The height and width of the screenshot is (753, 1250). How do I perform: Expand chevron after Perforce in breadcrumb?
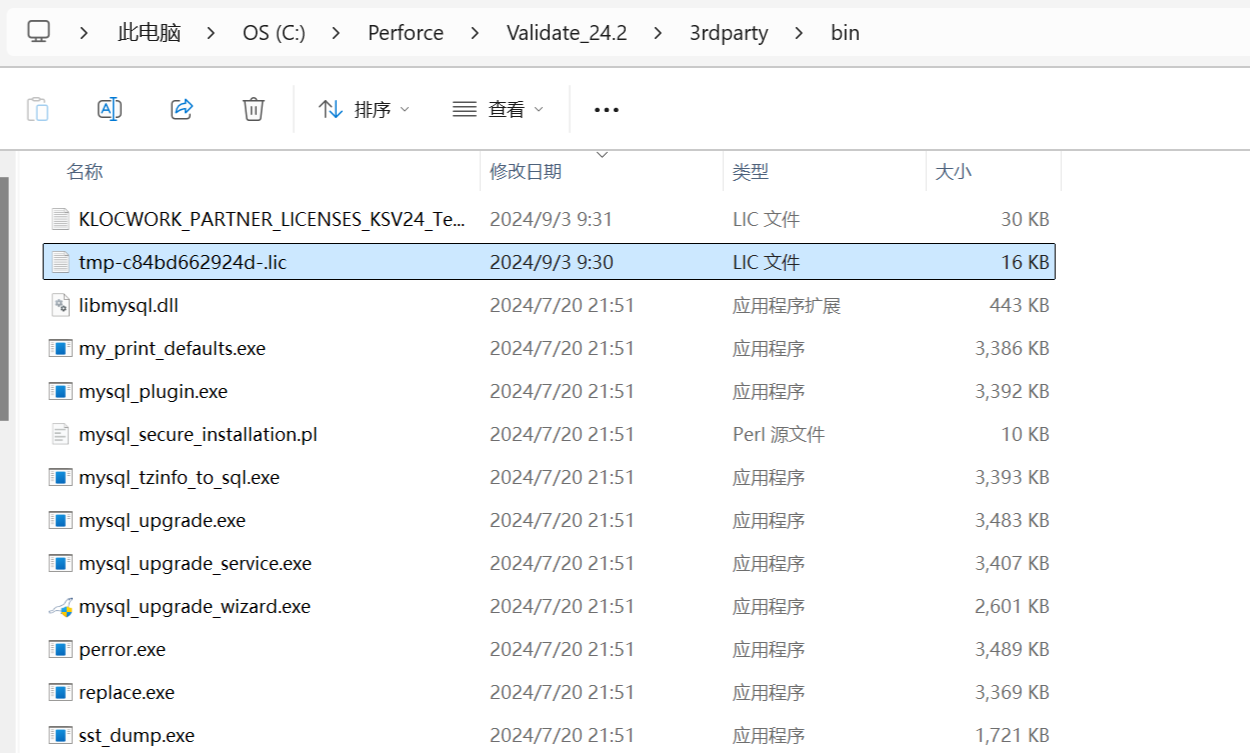475,33
